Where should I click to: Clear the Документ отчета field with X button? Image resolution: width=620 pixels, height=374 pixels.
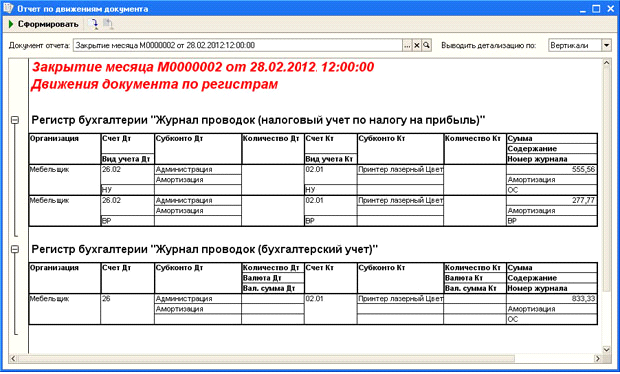417,45
